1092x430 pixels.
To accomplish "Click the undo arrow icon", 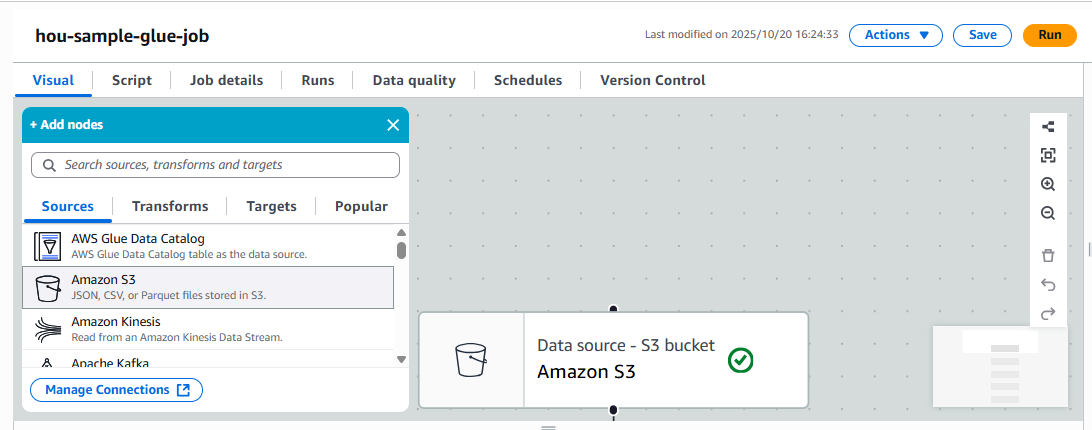I will (x=1048, y=285).
